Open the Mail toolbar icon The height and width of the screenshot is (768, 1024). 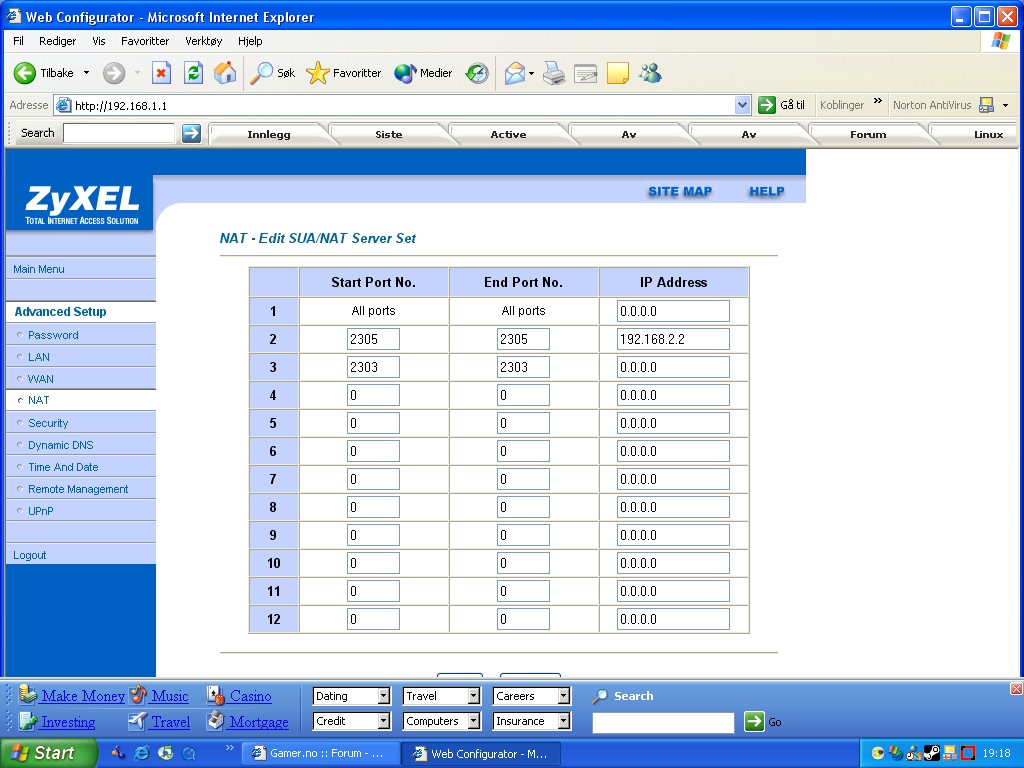(515, 73)
